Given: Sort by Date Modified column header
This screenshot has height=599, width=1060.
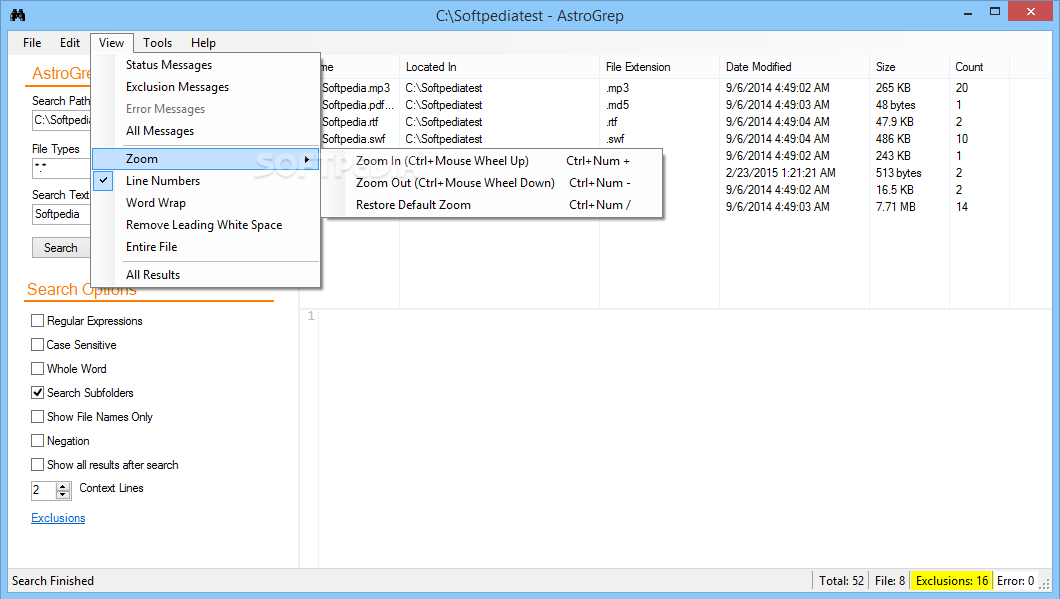Looking at the screenshot, I should tap(794, 67).
